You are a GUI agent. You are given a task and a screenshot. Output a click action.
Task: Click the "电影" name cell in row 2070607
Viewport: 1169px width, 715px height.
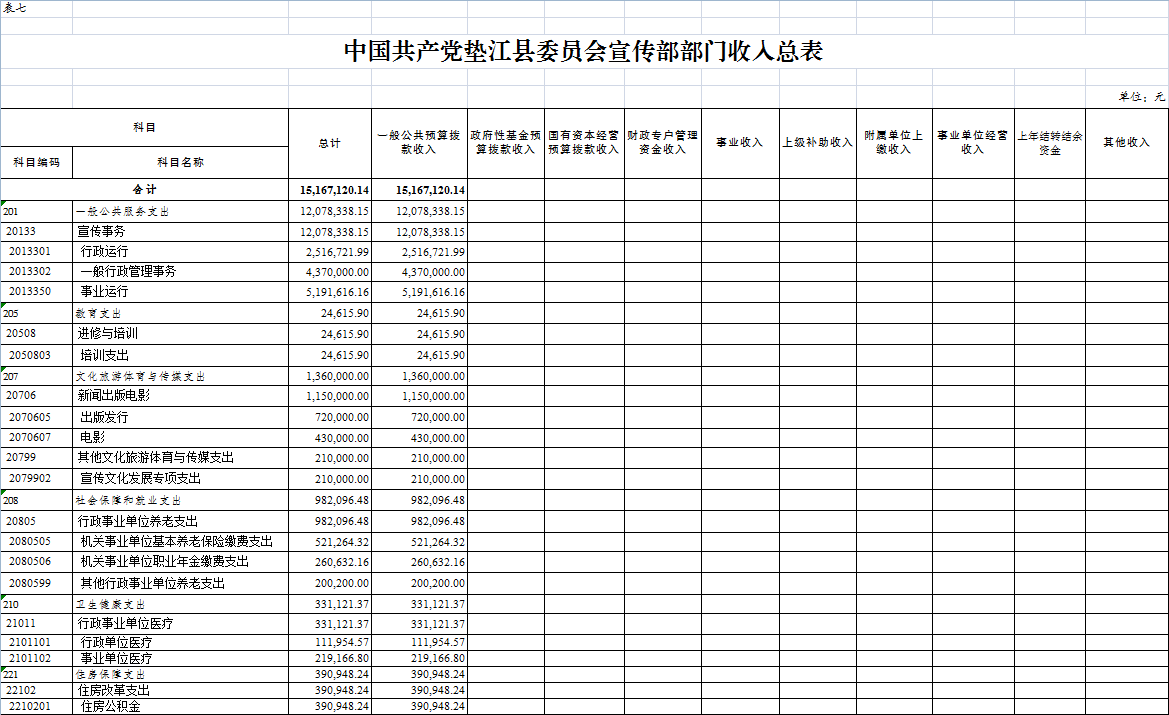(180, 438)
